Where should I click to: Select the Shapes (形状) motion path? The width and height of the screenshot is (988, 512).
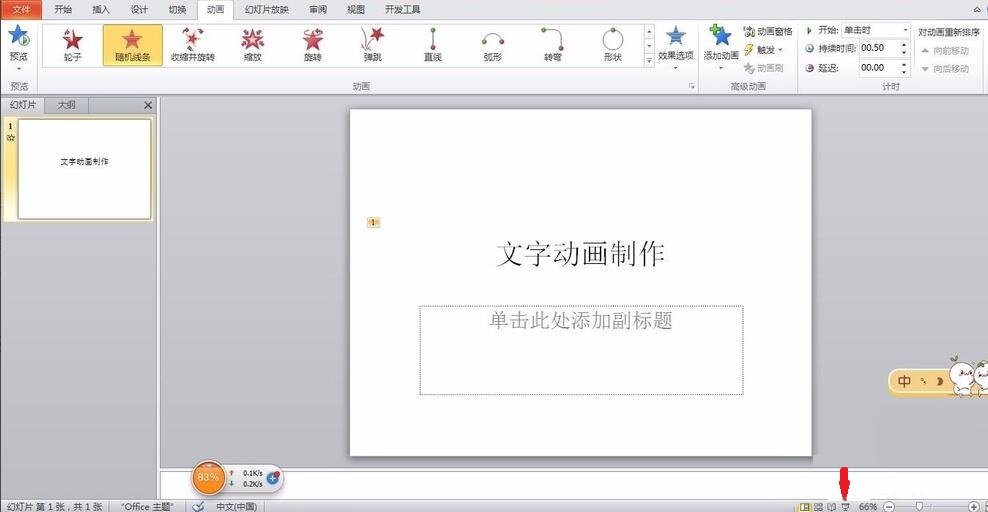click(612, 45)
